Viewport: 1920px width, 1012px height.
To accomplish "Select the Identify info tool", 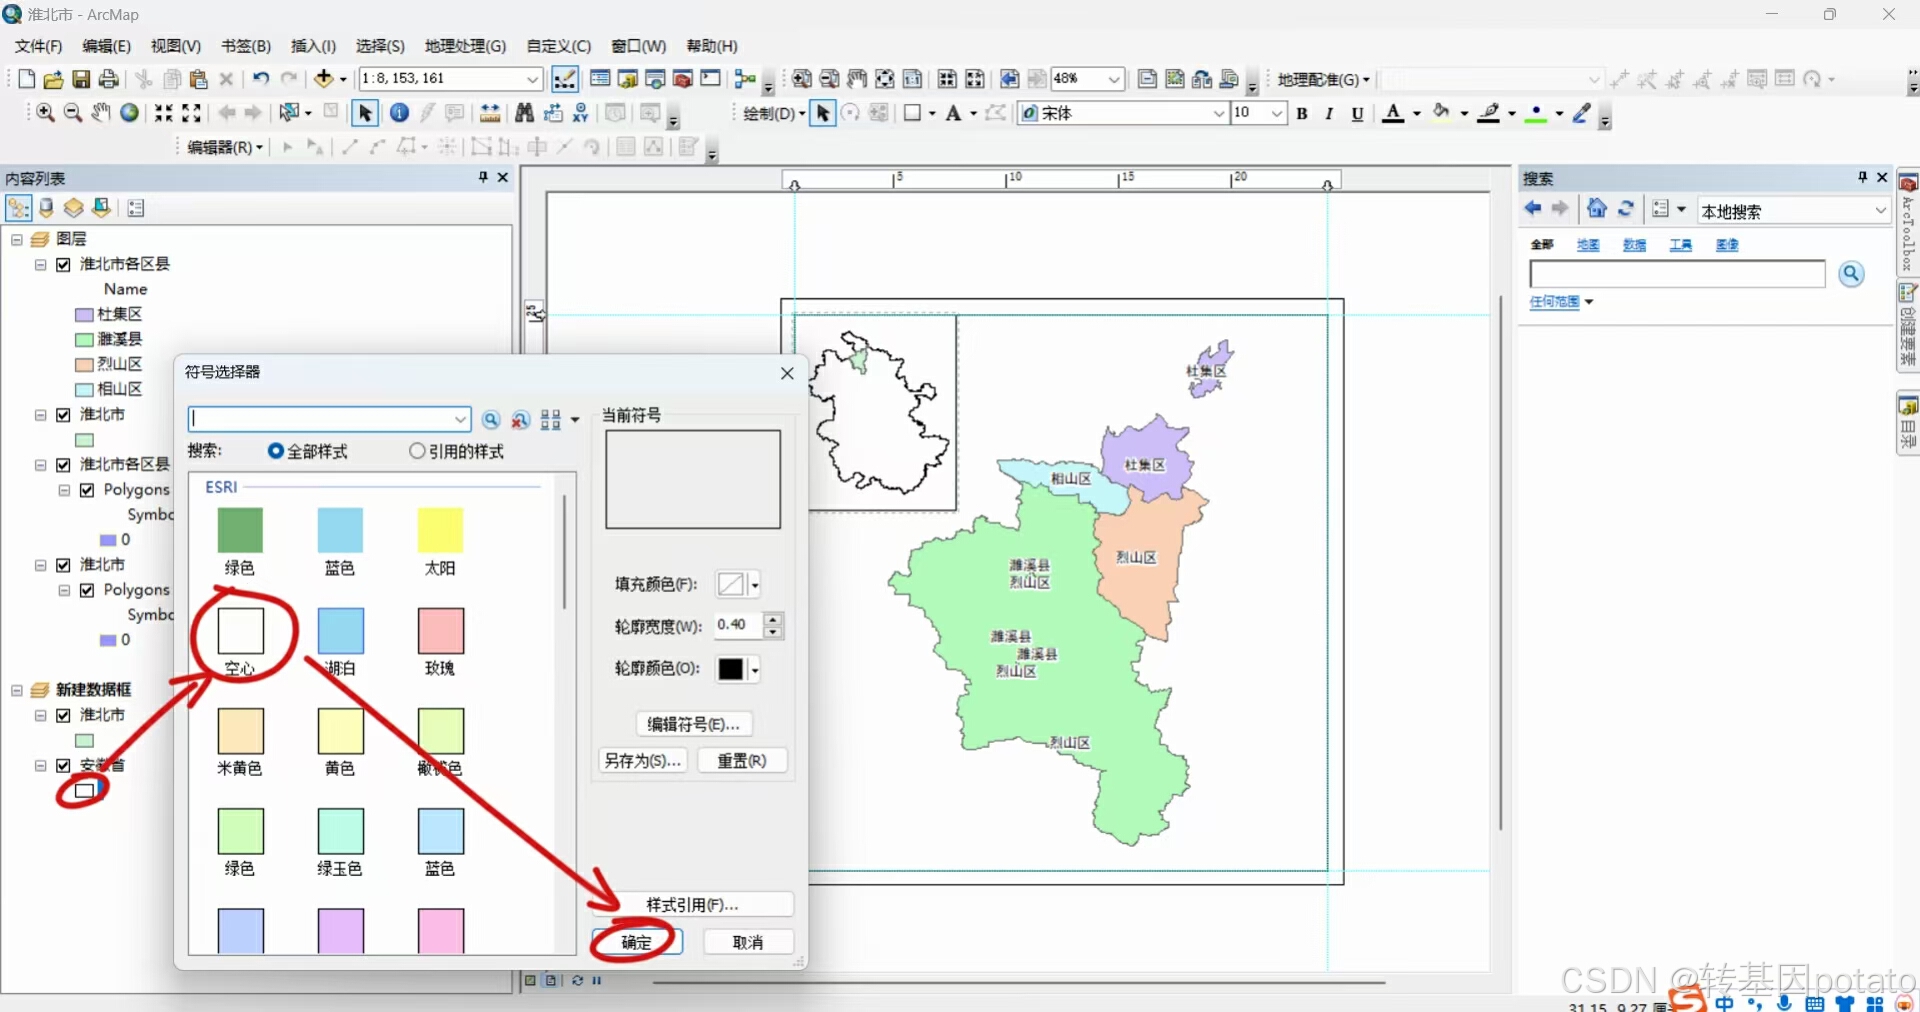I will click(x=399, y=113).
